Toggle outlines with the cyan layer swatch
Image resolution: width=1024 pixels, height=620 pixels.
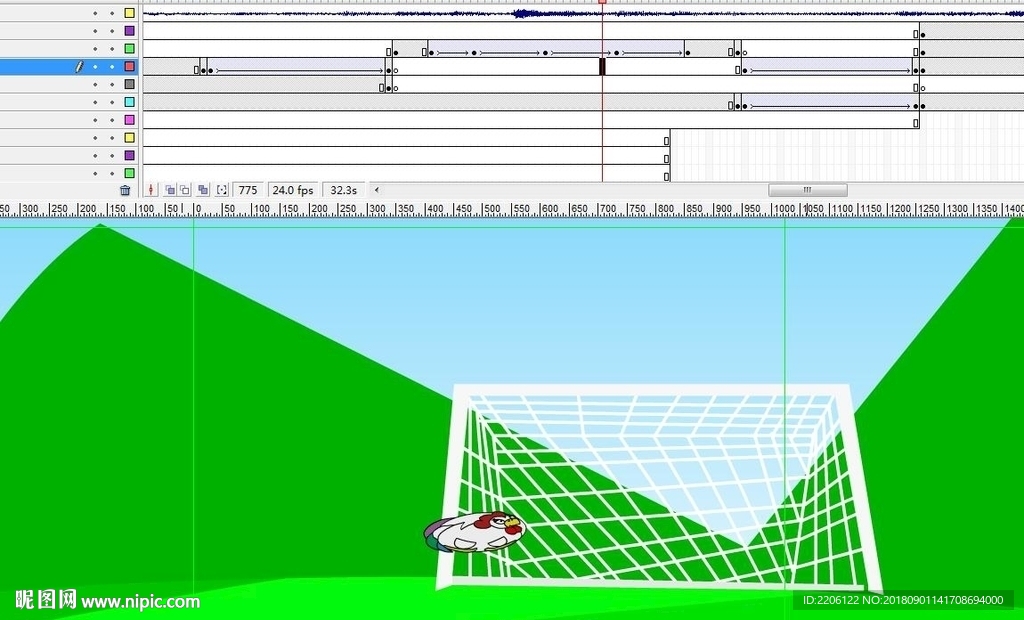(130, 102)
